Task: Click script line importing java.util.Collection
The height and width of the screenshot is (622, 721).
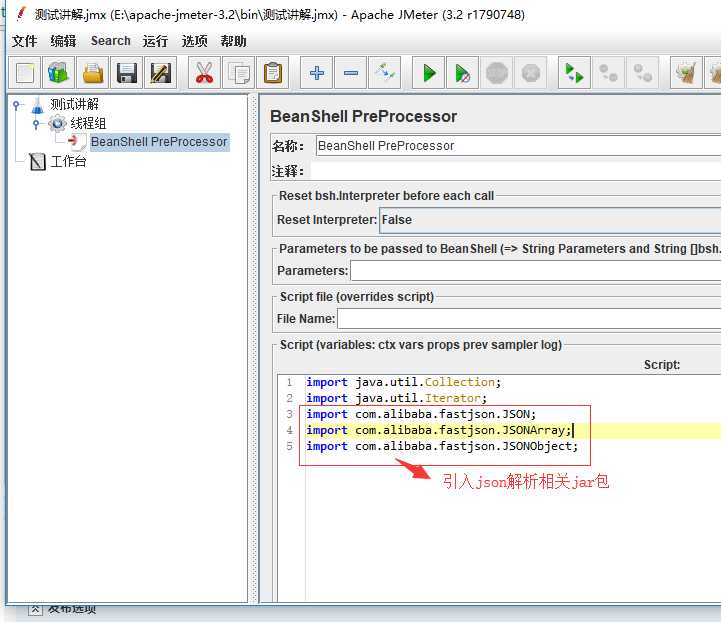Action: click(403, 382)
